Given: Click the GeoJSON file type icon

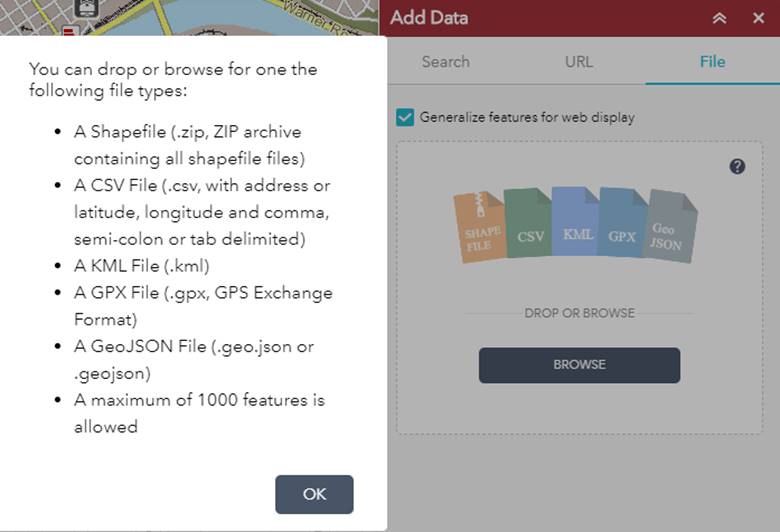Looking at the screenshot, I should click(667, 229).
